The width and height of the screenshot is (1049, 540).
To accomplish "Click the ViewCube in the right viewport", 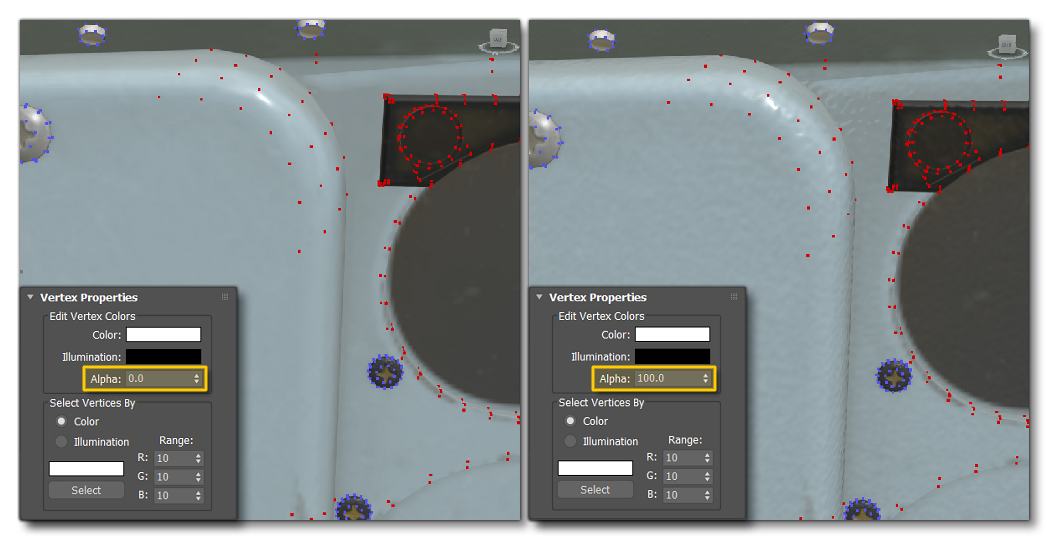I will 1006,46.
